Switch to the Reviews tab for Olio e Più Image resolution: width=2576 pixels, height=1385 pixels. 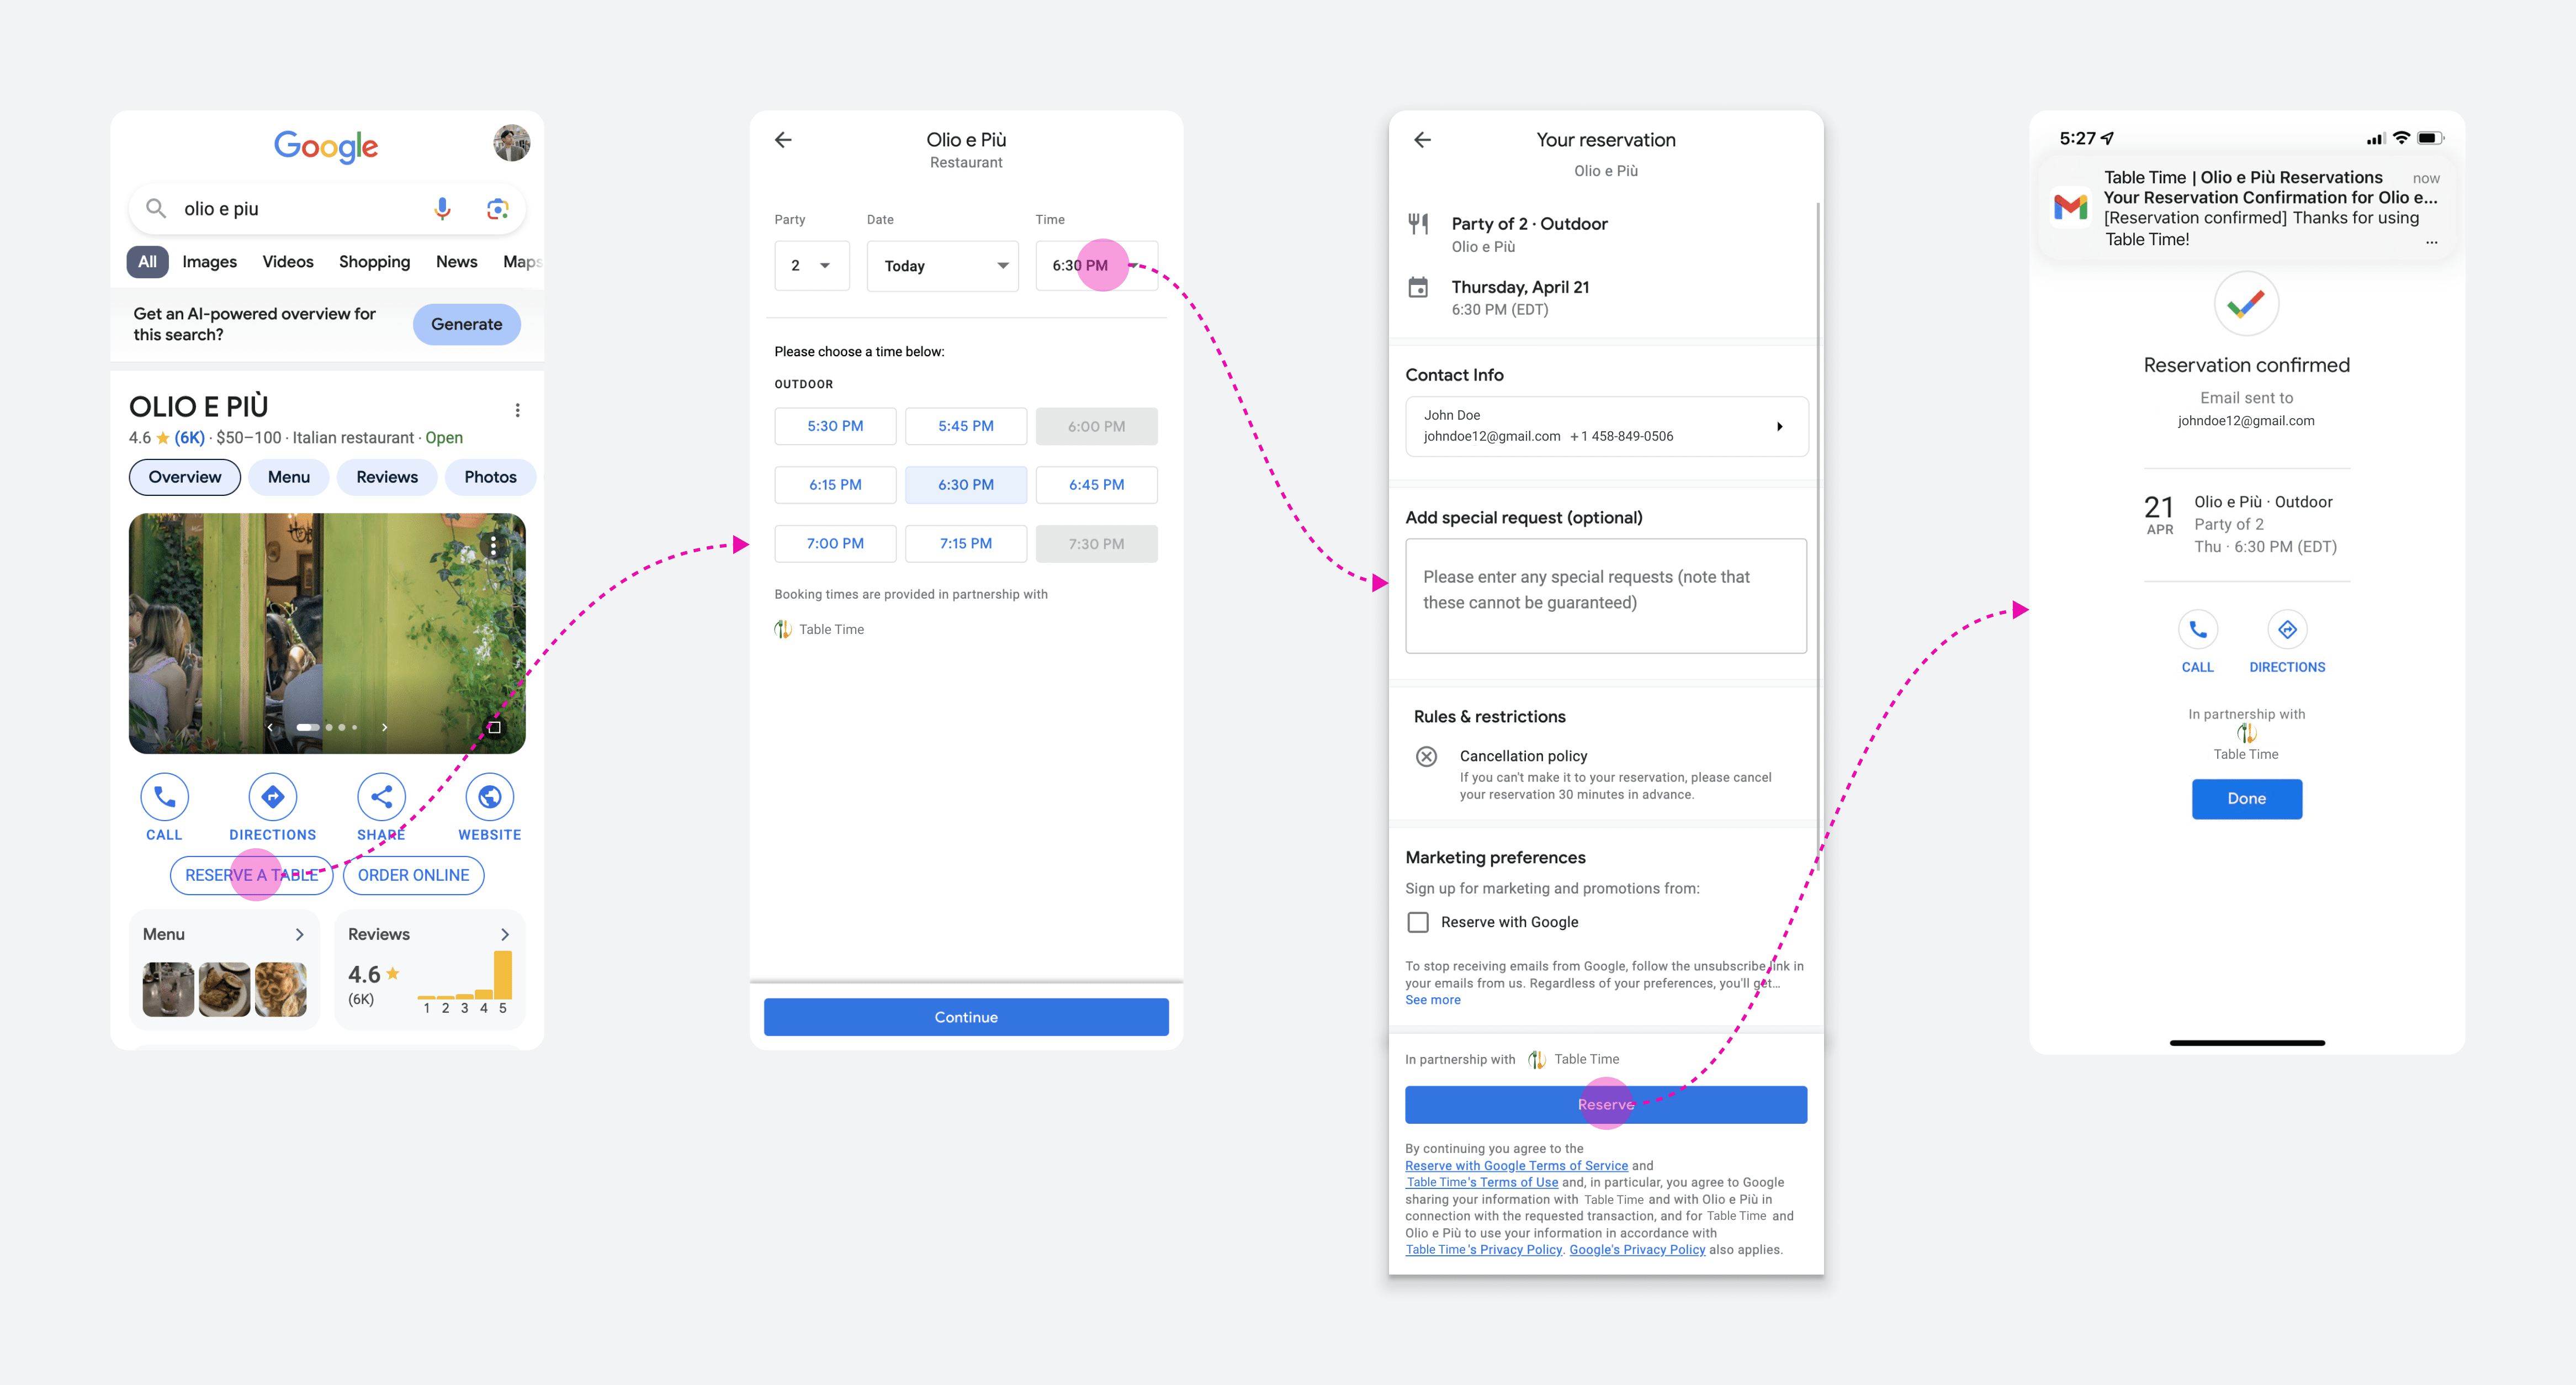[385, 476]
